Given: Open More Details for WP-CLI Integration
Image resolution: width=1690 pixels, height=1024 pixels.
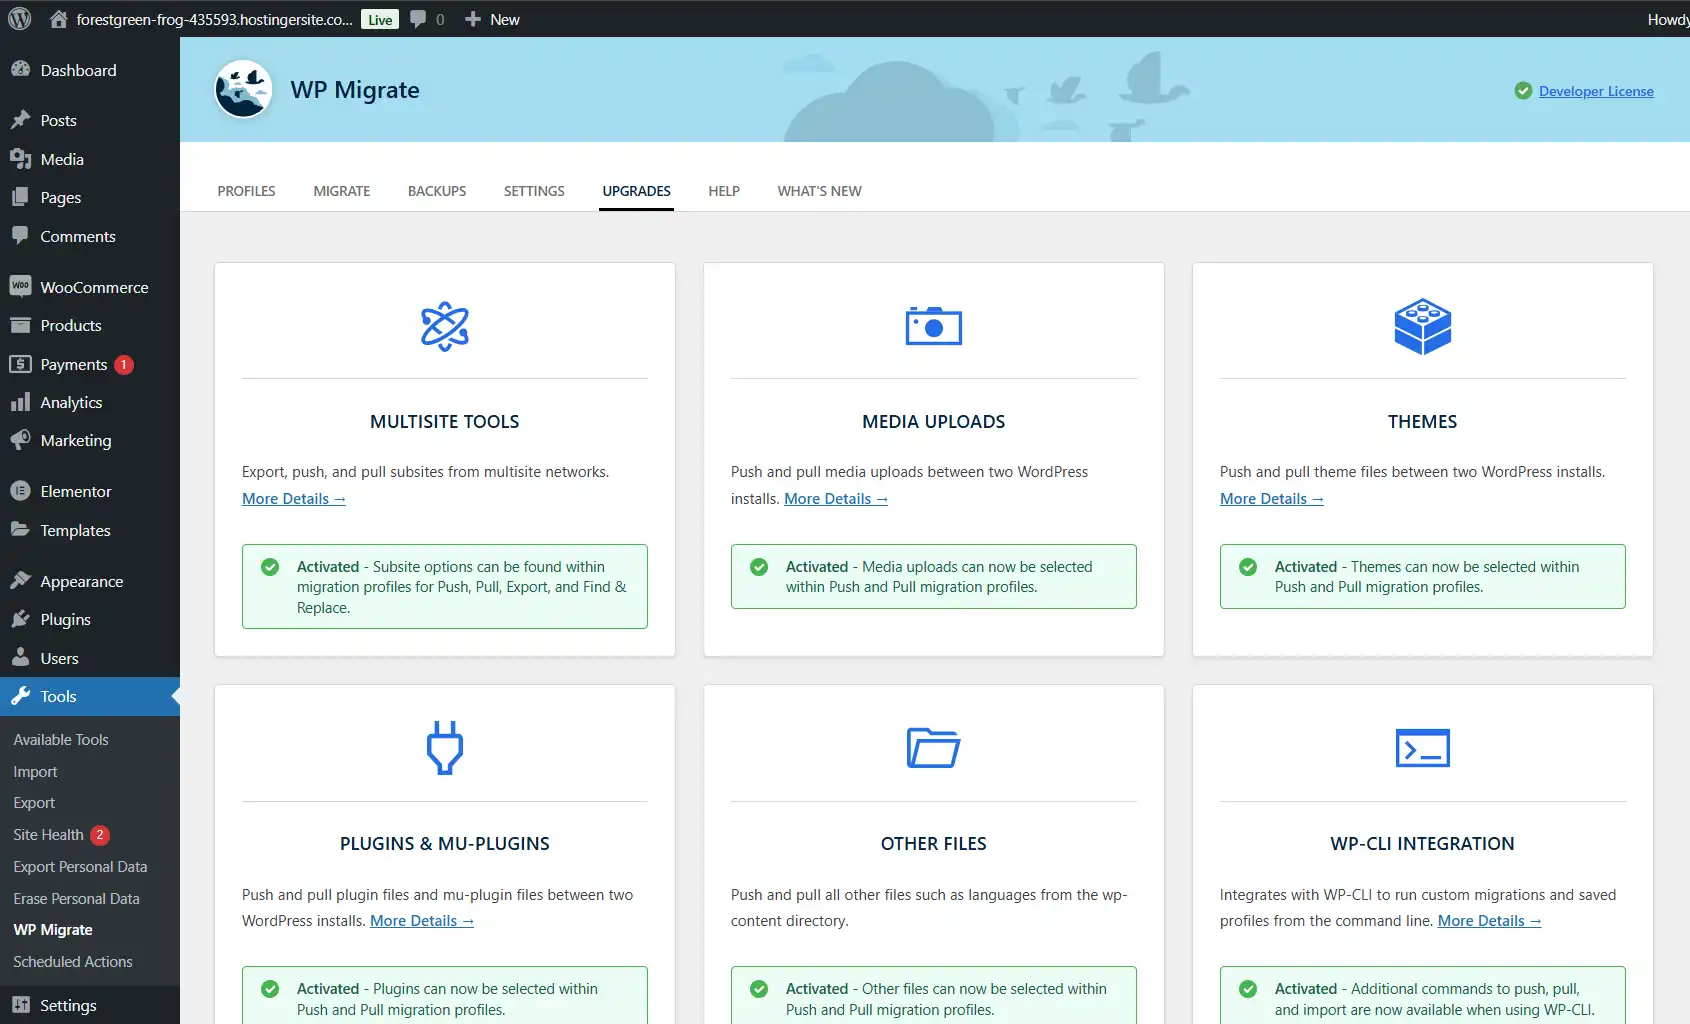Looking at the screenshot, I should (x=1490, y=921).
